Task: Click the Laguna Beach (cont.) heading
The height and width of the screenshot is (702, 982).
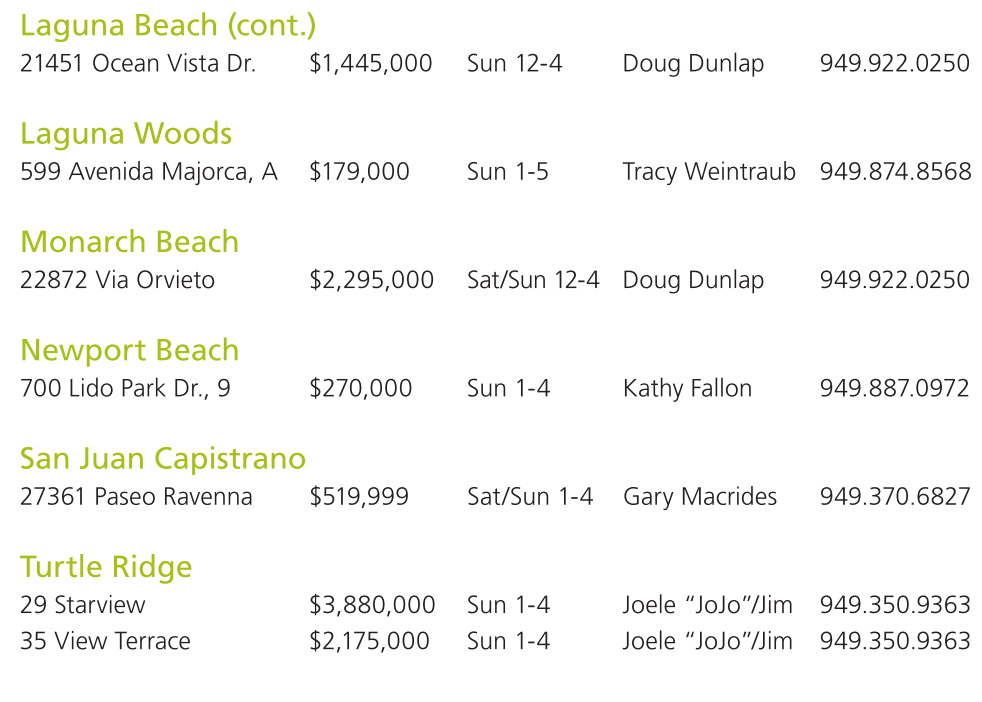Action: [168, 25]
